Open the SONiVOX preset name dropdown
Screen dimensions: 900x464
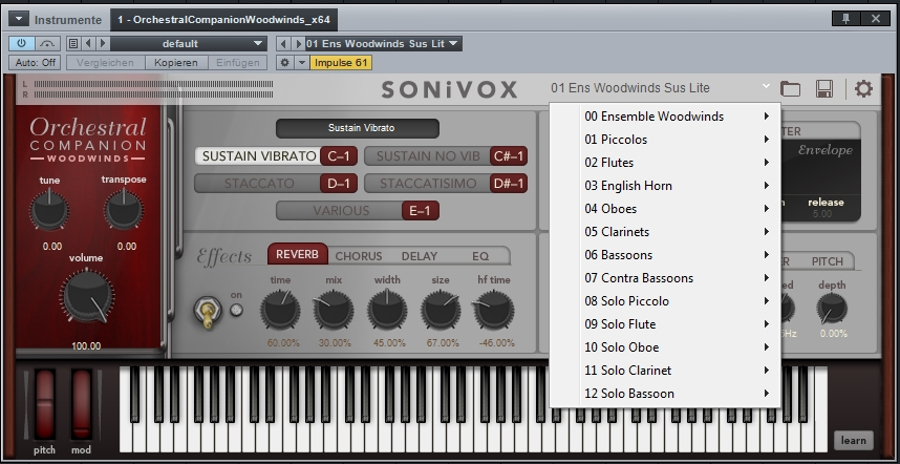click(660, 88)
